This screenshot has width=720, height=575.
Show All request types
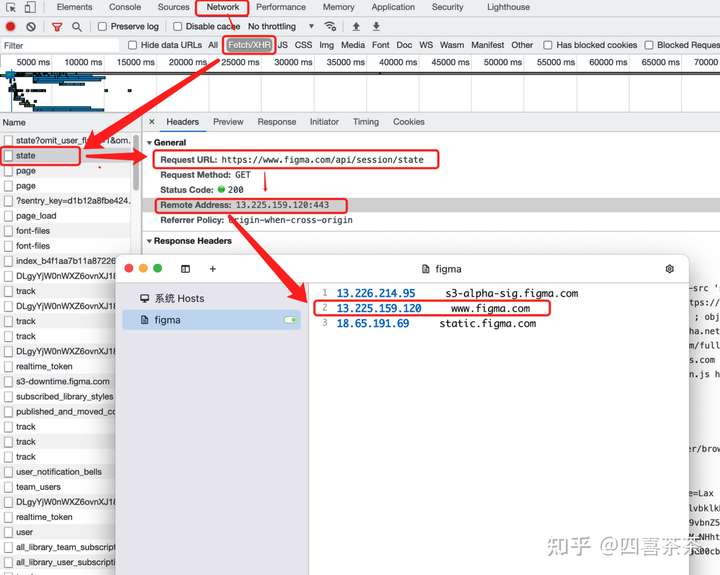(213, 45)
